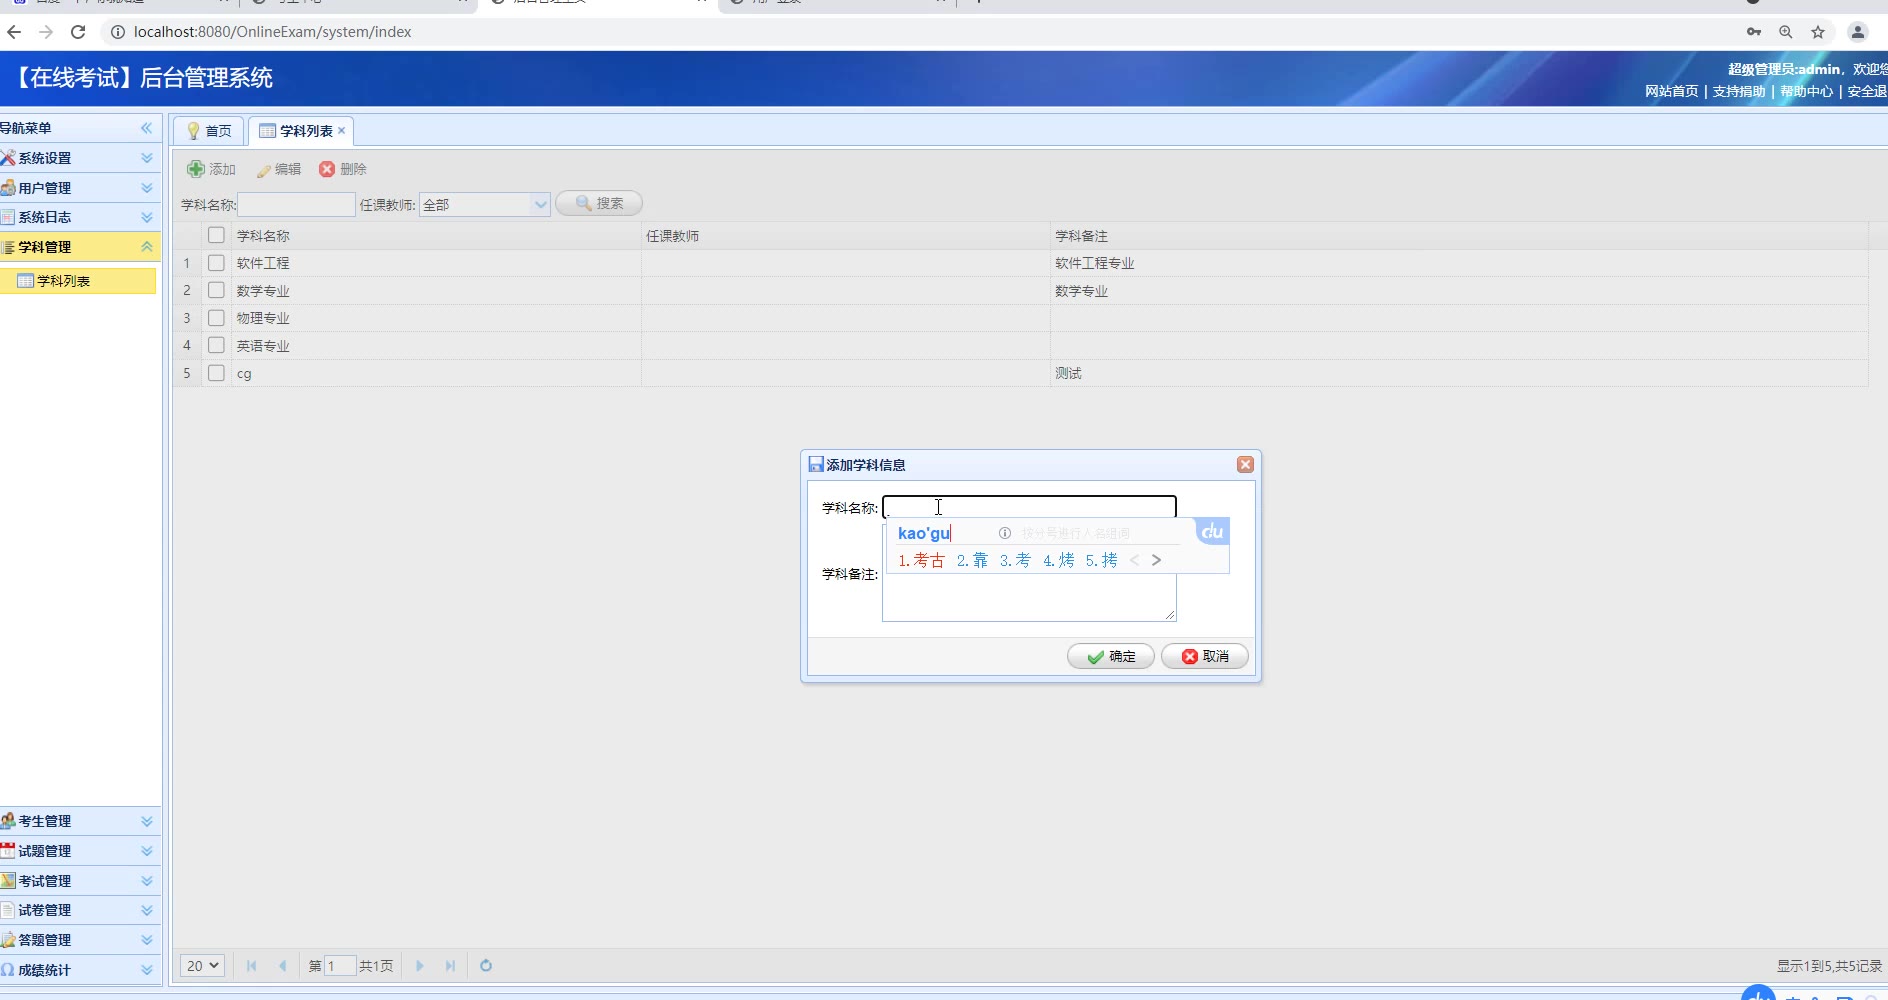Click the 确定 button in the dialog
The image size is (1888, 1000).
(1111, 657)
